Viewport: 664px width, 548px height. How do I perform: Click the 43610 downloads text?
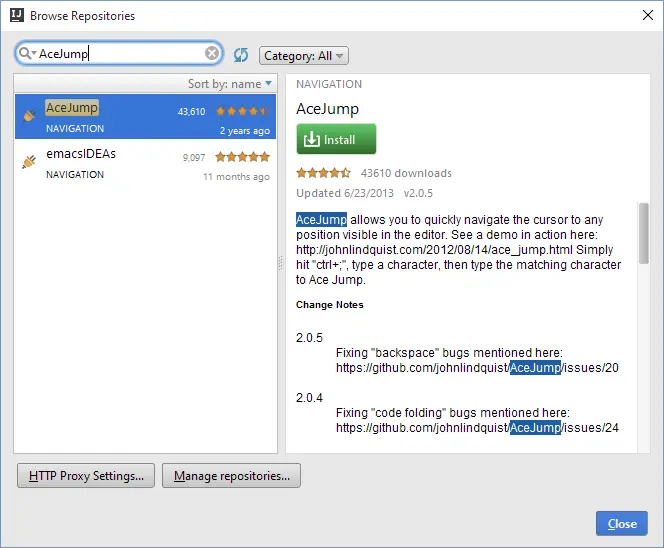[x=406, y=173]
